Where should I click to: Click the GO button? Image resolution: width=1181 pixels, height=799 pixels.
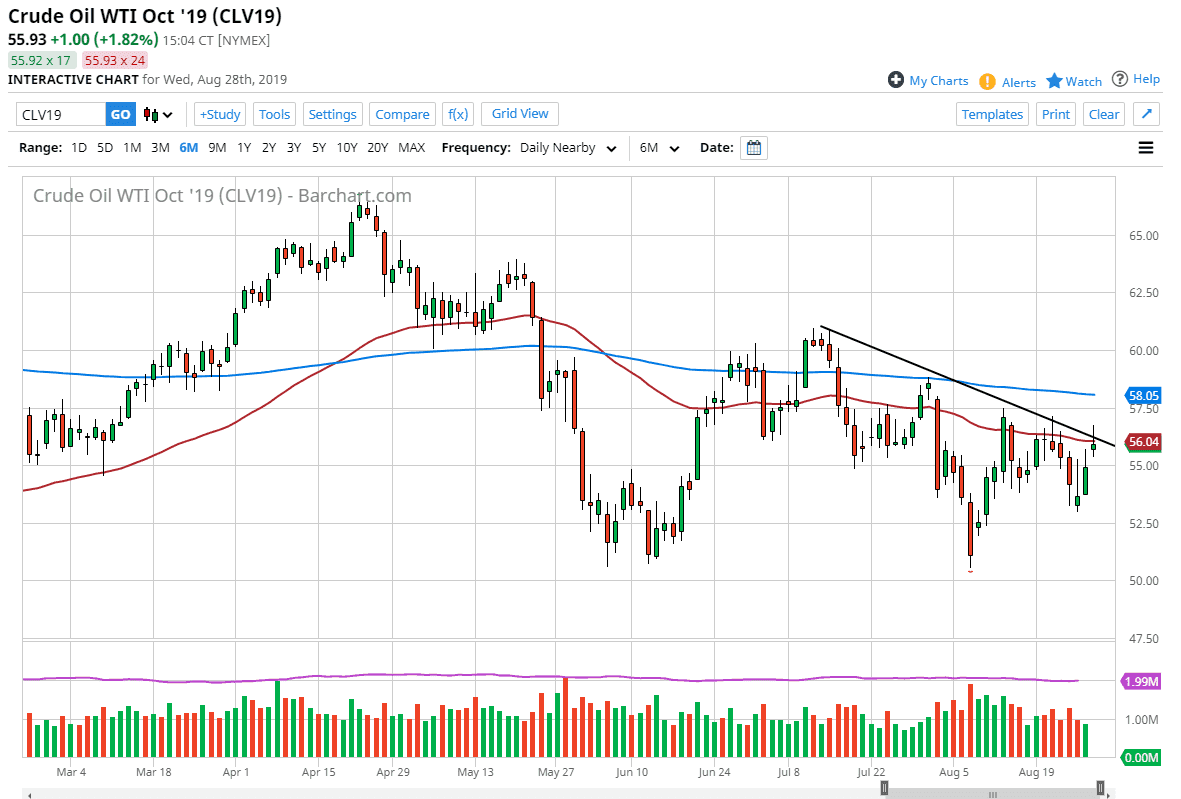click(x=119, y=114)
